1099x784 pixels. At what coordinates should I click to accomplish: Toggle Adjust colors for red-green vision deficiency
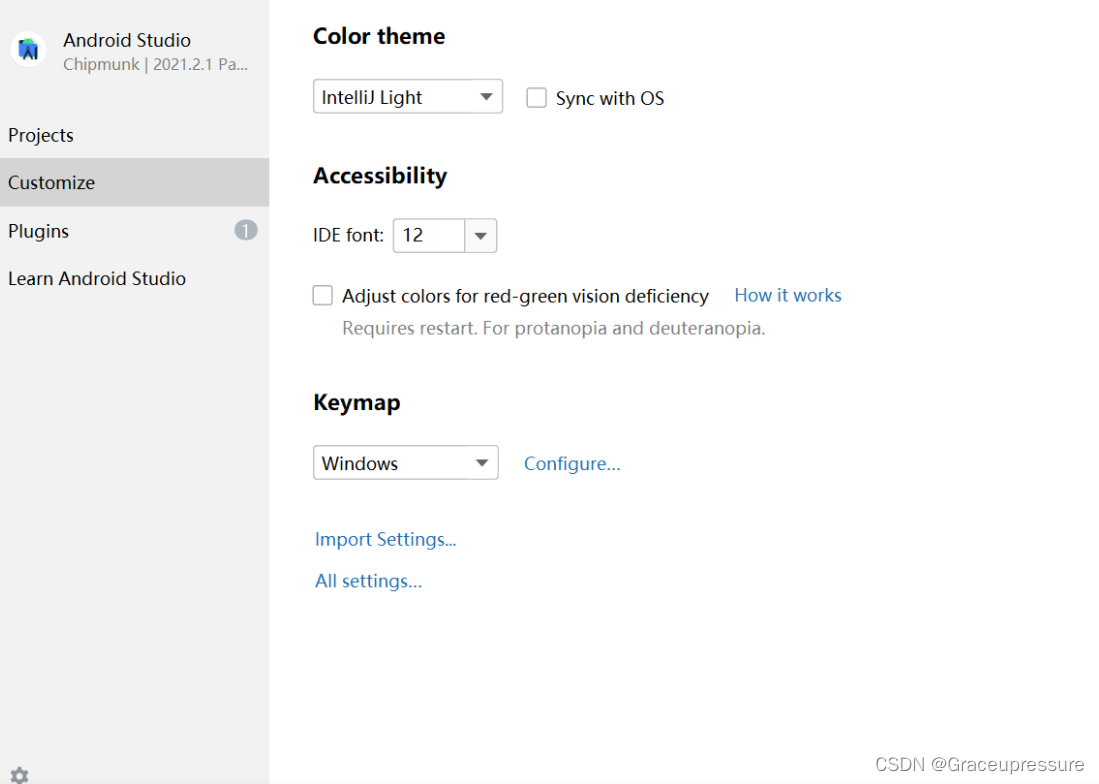(x=322, y=295)
